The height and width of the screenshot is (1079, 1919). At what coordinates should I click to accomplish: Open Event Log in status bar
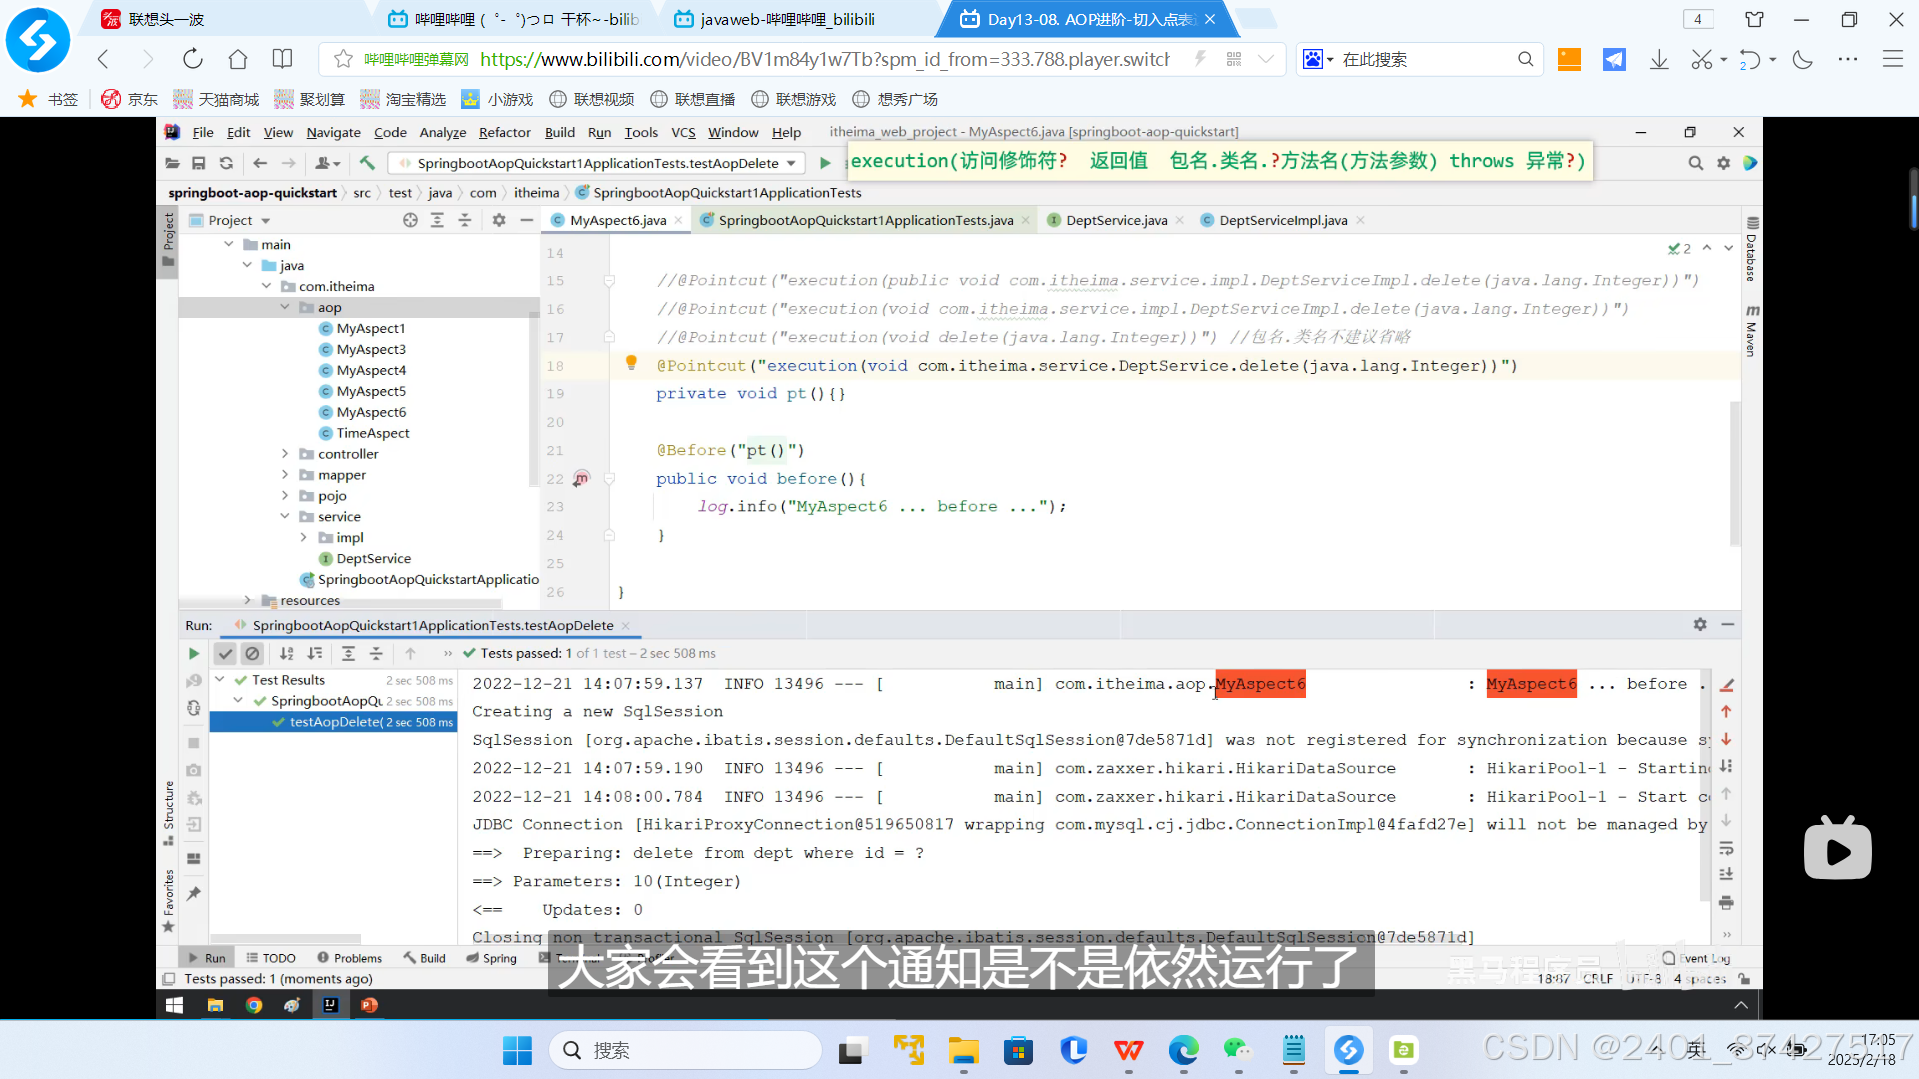tap(1696, 958)
